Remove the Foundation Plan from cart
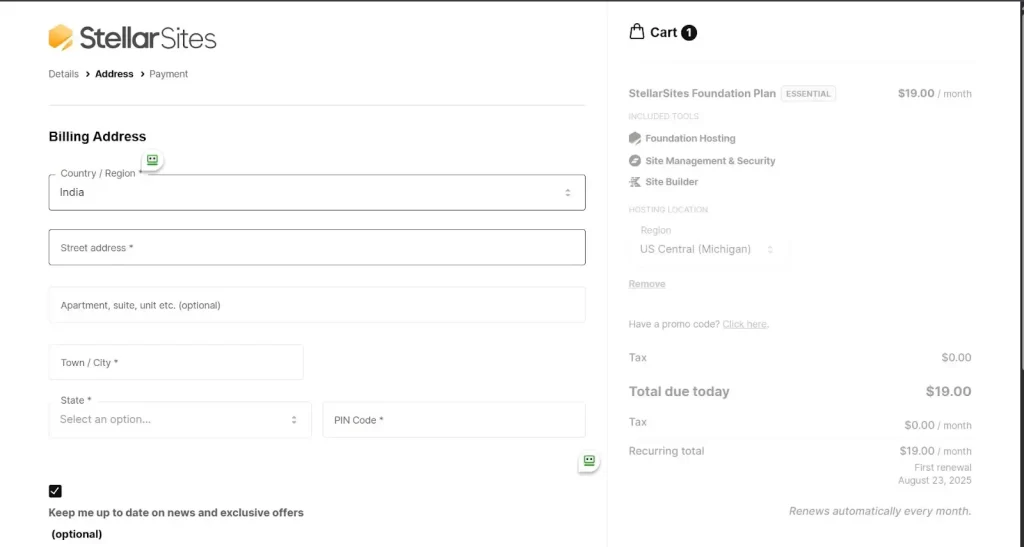The height and width of the screenshot is (547, 1024). click(x=646, y=284)
